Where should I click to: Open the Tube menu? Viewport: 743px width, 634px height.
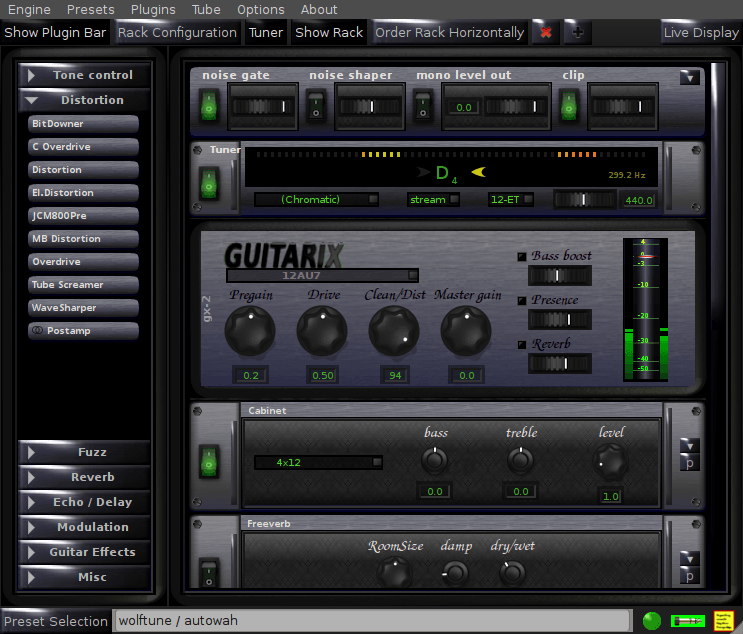(206, 9)
